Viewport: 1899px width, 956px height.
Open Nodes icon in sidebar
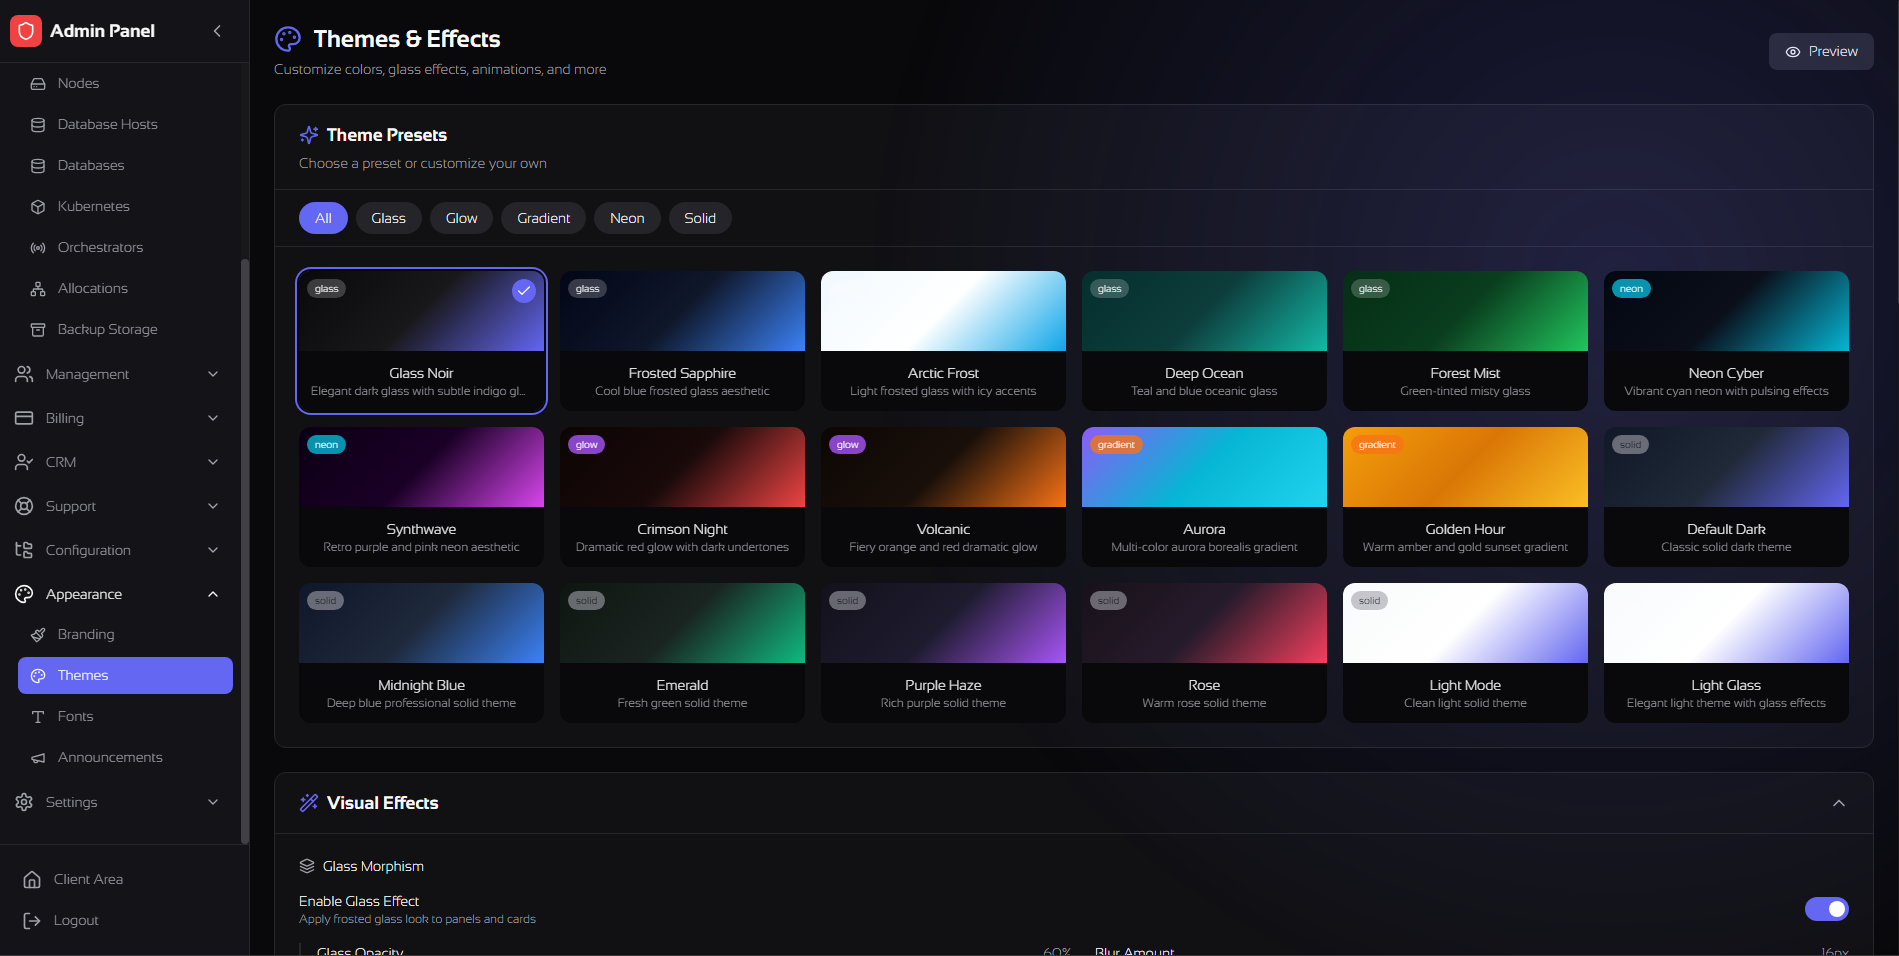(x=38, y=83)
